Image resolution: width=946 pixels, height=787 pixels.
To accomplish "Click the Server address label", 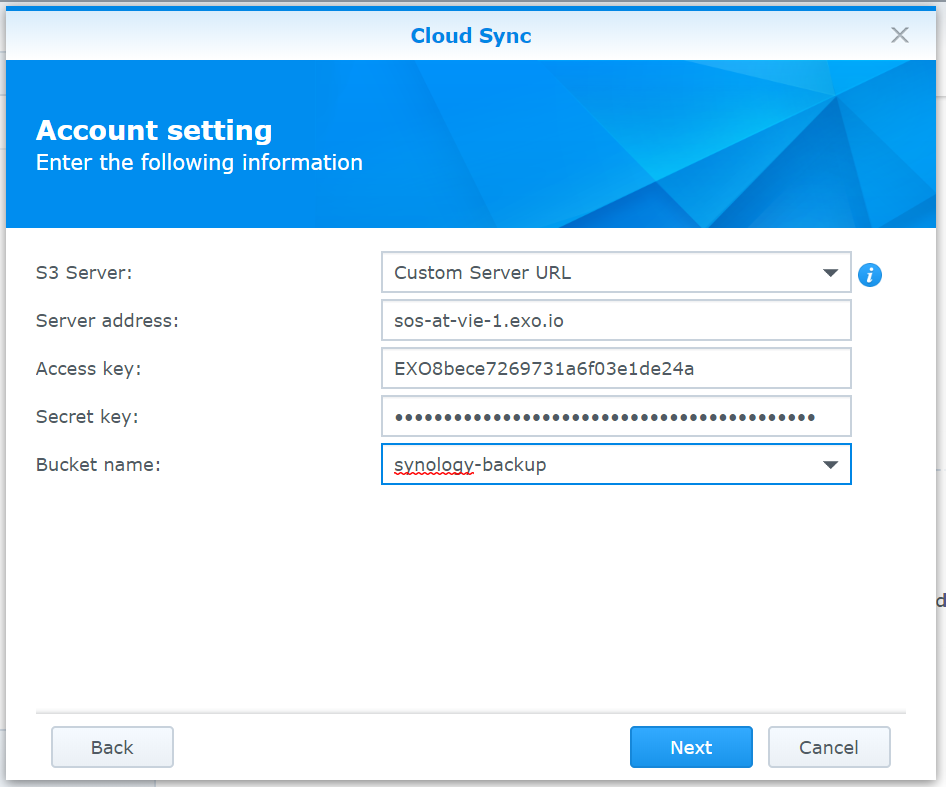I will click(x=107, y=321).
